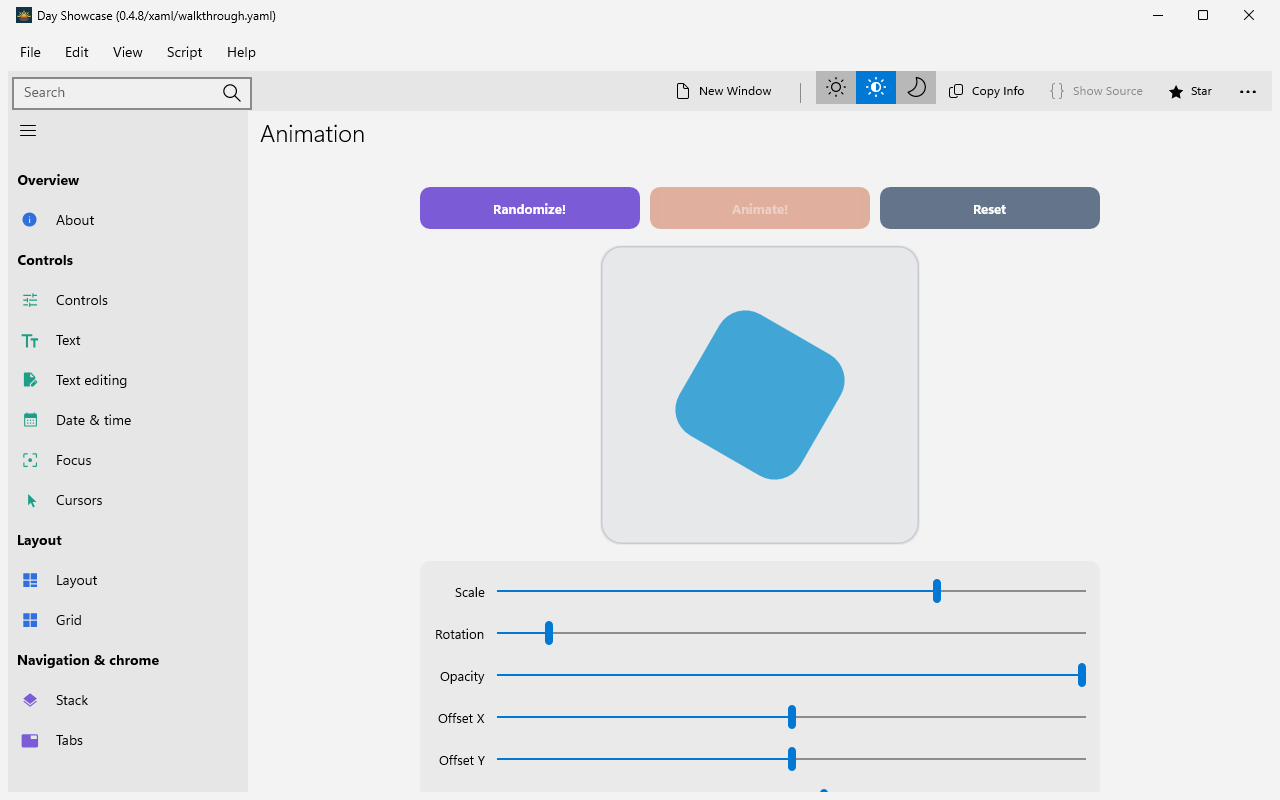Select Text editing in the sidebar
Viewport: 1280px width, 800px height.
128,380
